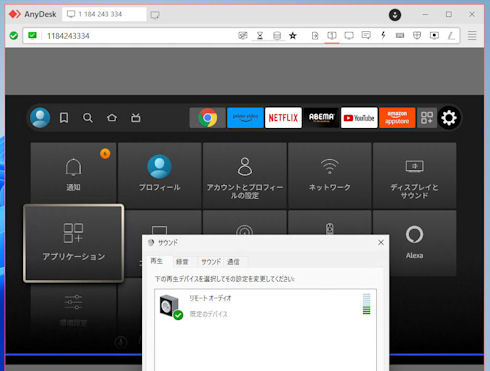Launch the YouTube app tile
This screenshot has height=371, width=490.
coord(359,118)
